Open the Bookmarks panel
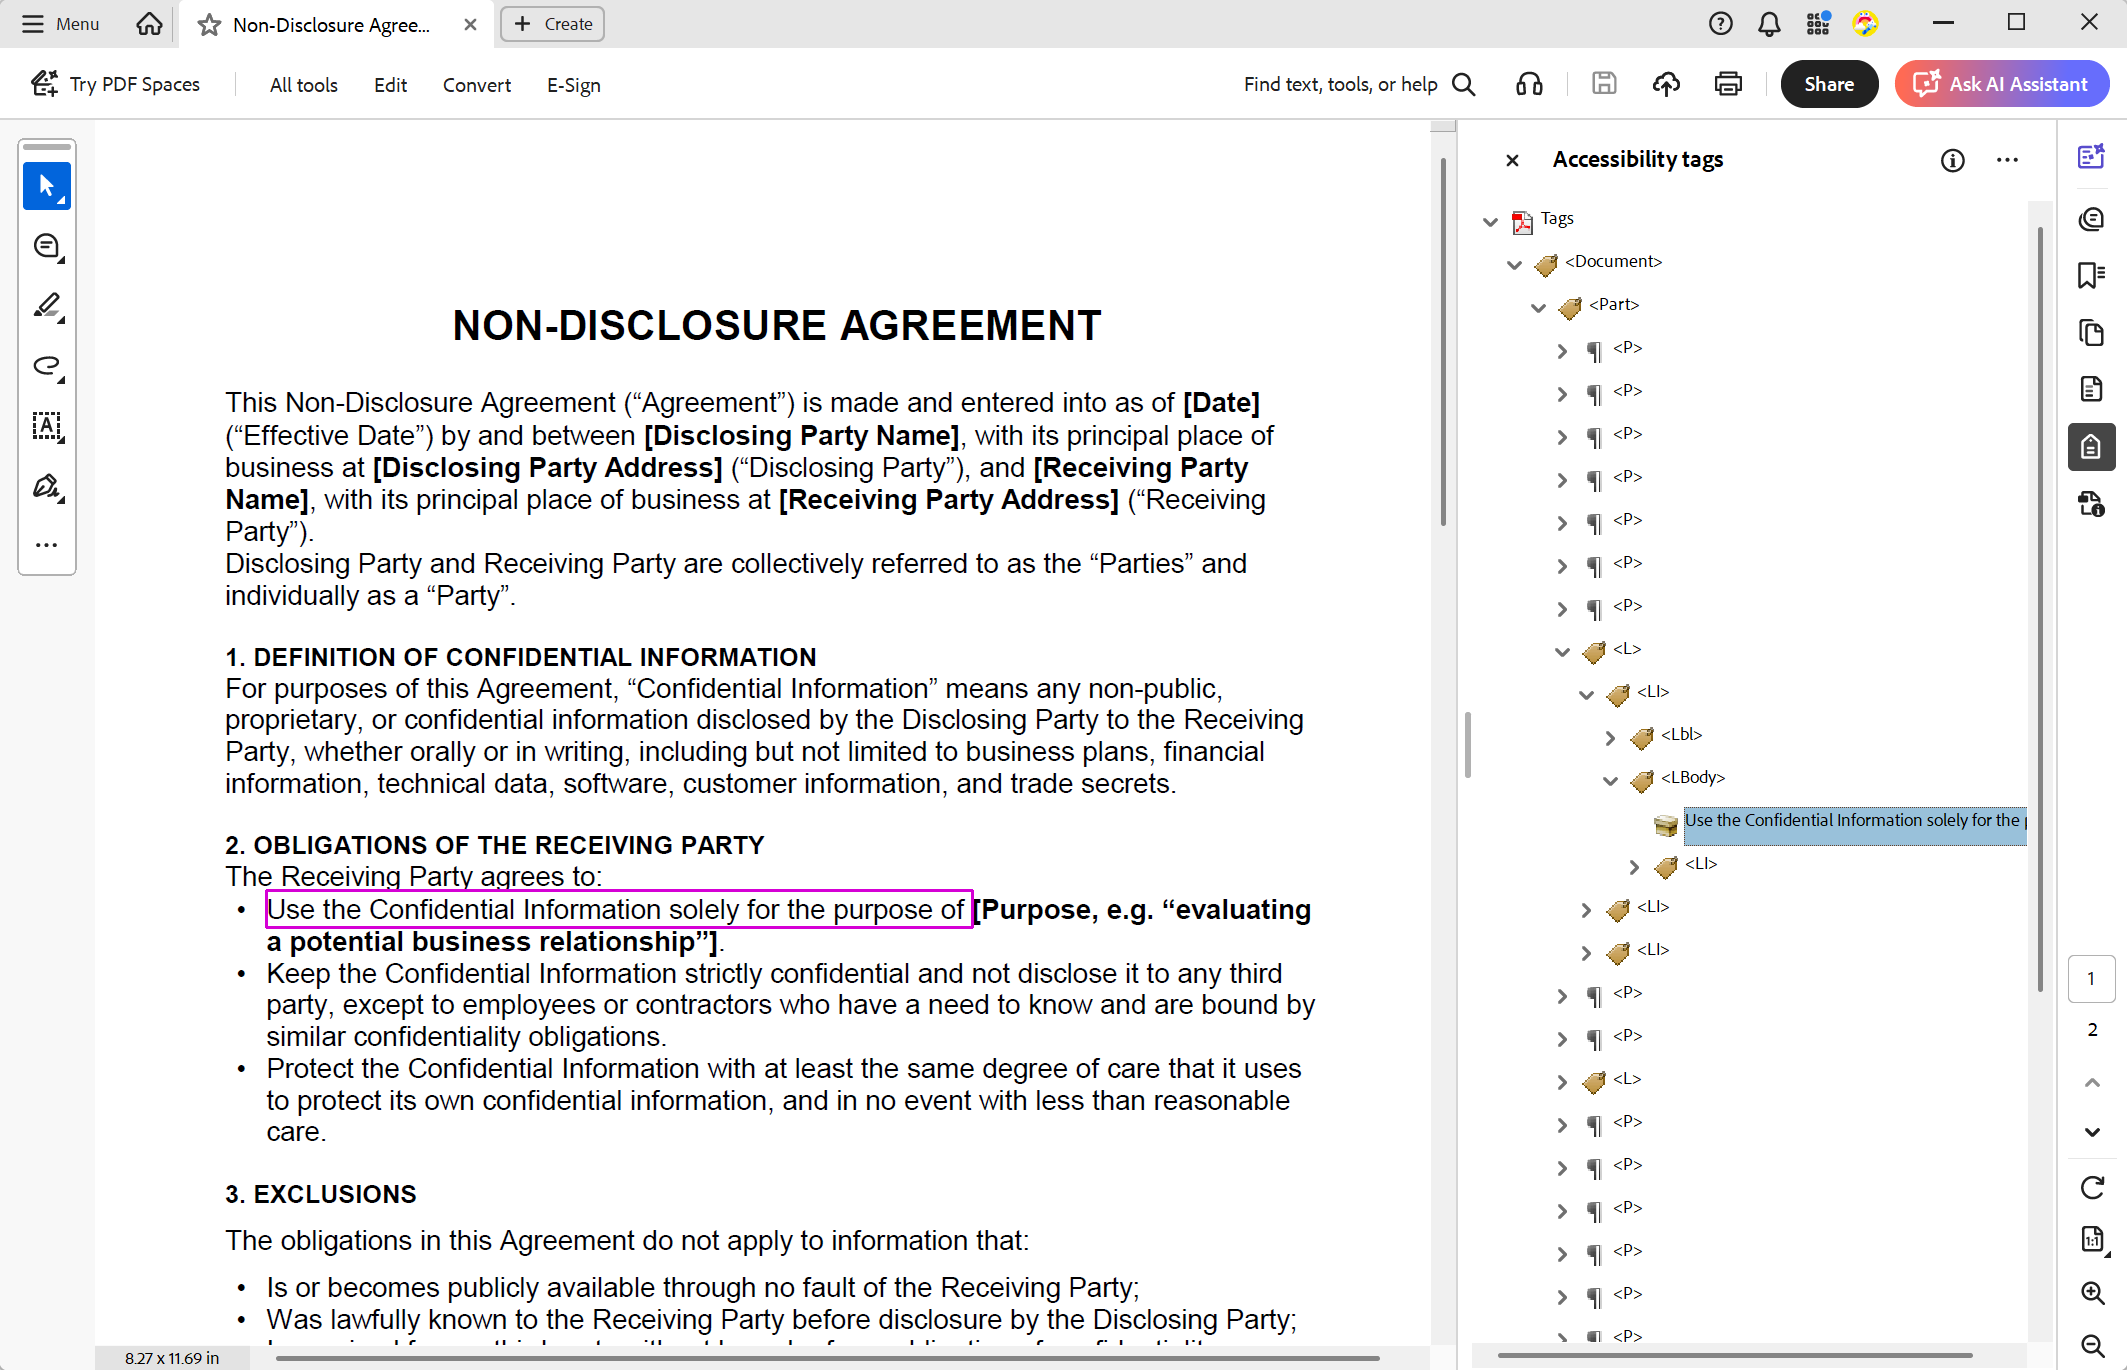Viewport: 2127px width, 1370px height. [x=2092, y=276]
